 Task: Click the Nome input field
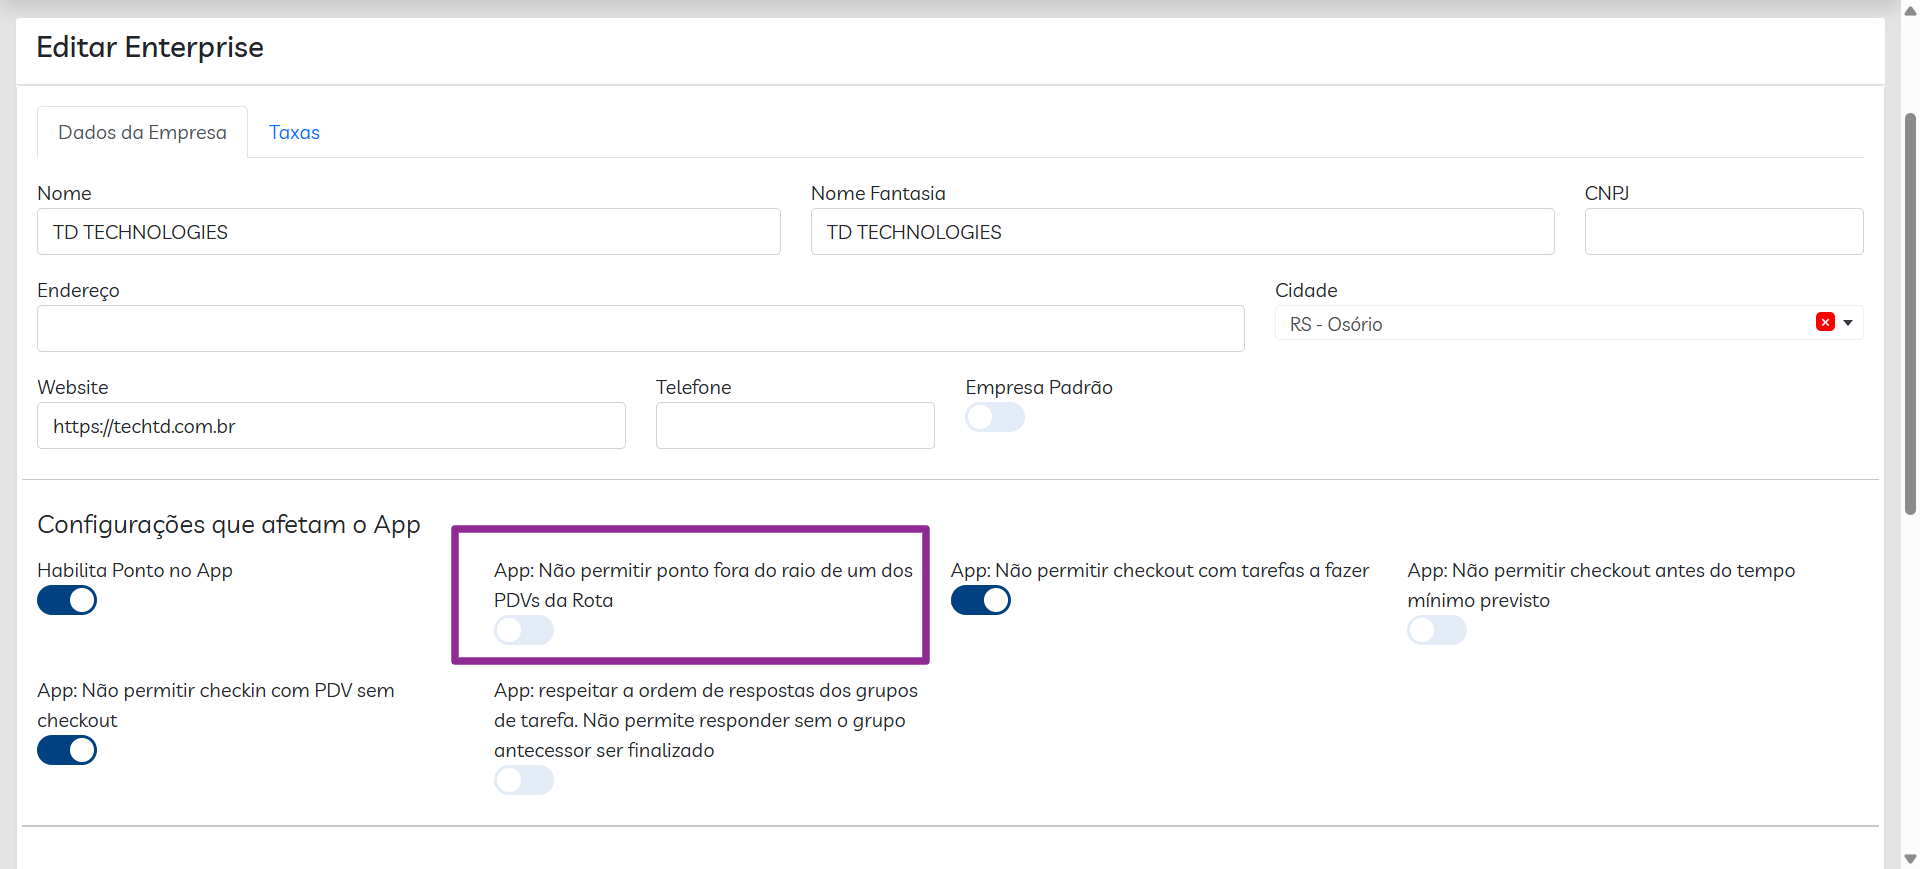pyautogui.click(x=408, y=232)
